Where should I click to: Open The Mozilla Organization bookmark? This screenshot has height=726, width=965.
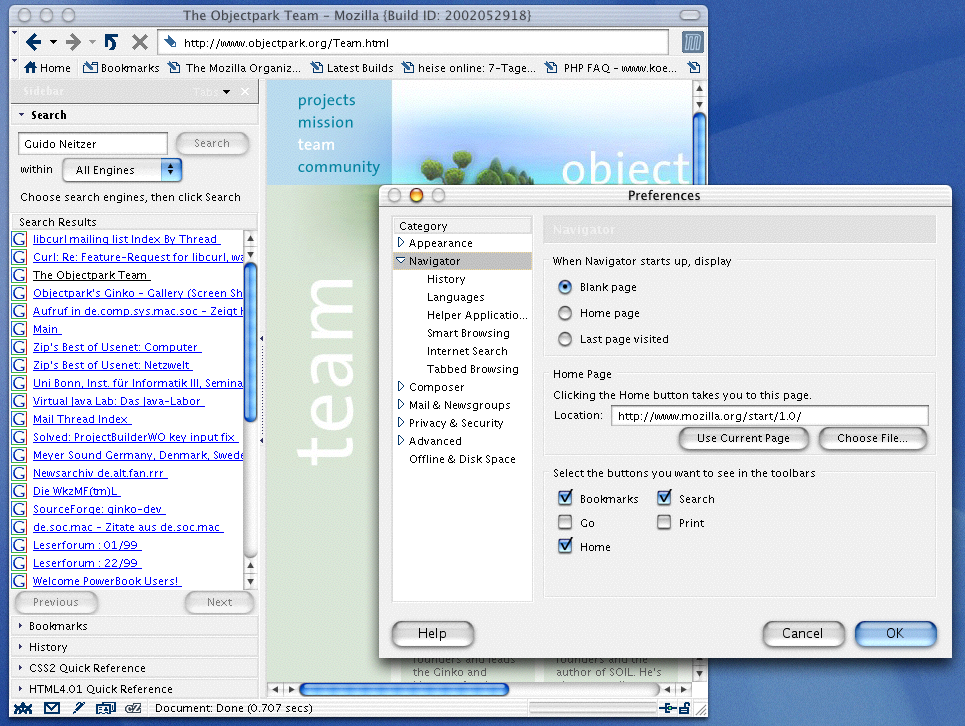pos(234,68)
